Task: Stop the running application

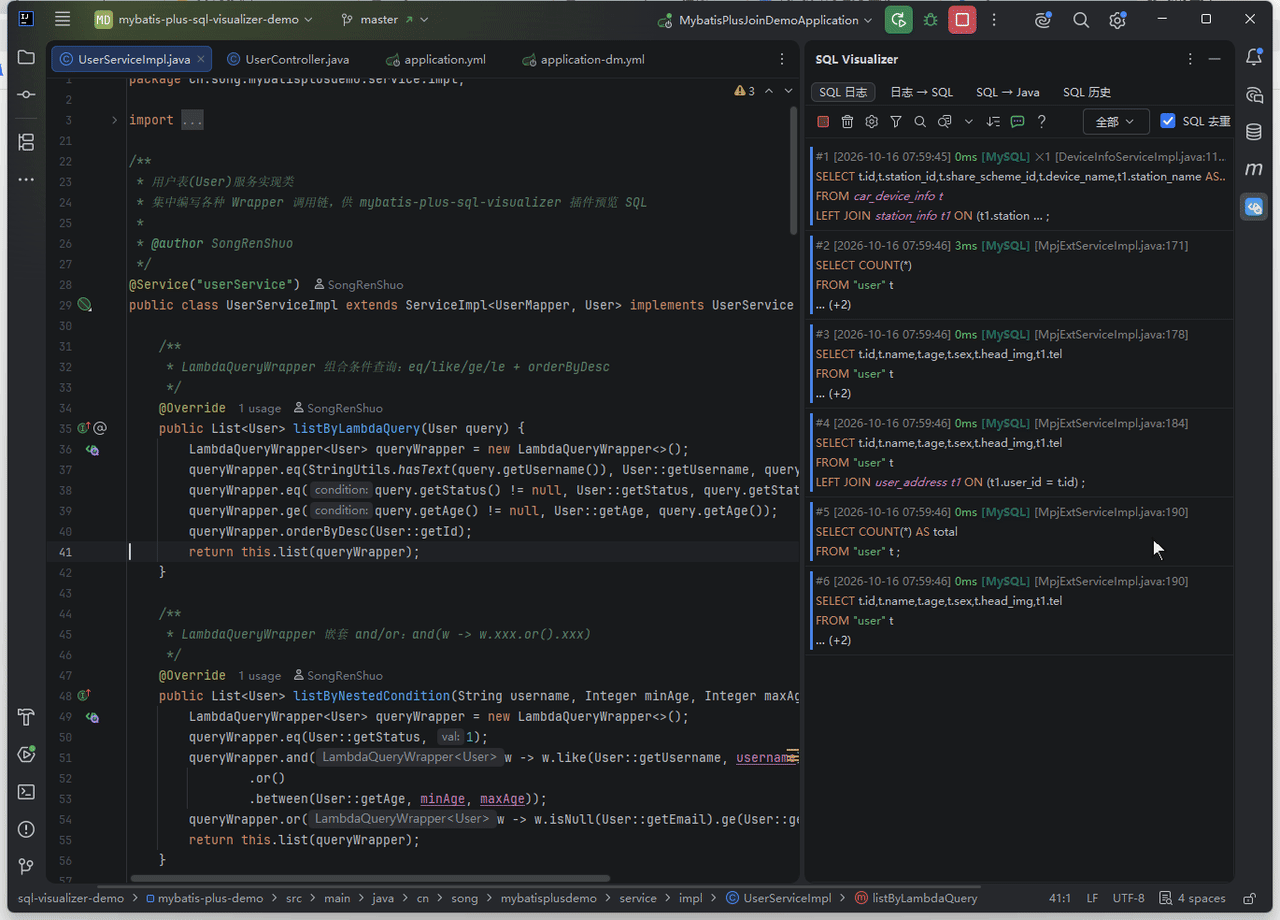Action: [962, 20]
